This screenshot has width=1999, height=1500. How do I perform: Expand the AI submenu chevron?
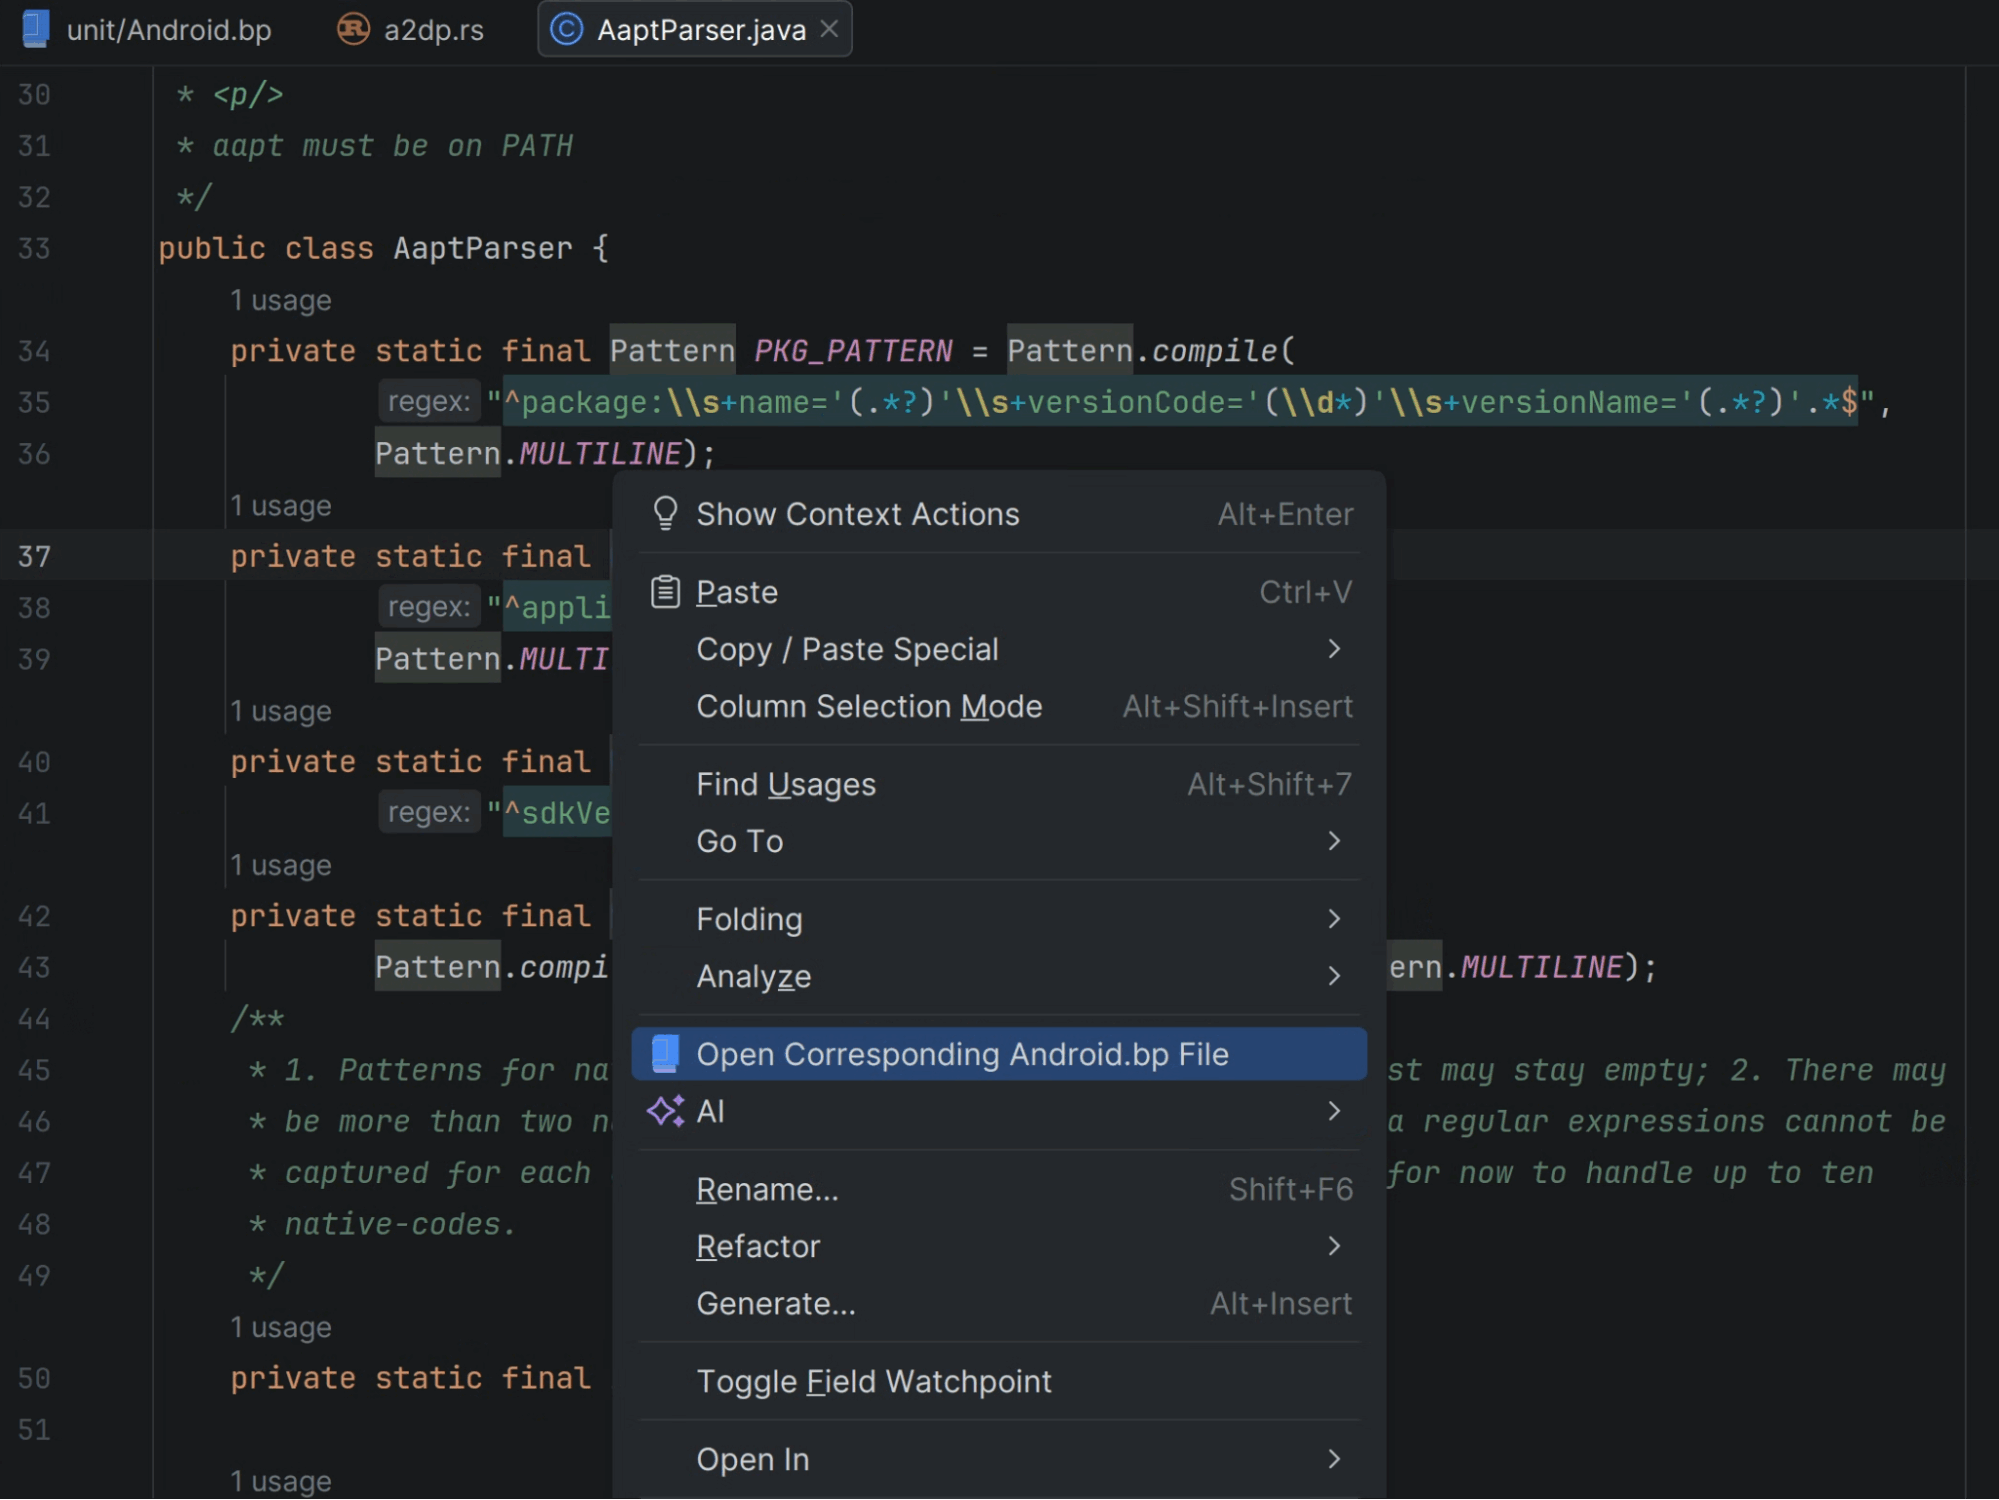click(x=1333, y=1111)
